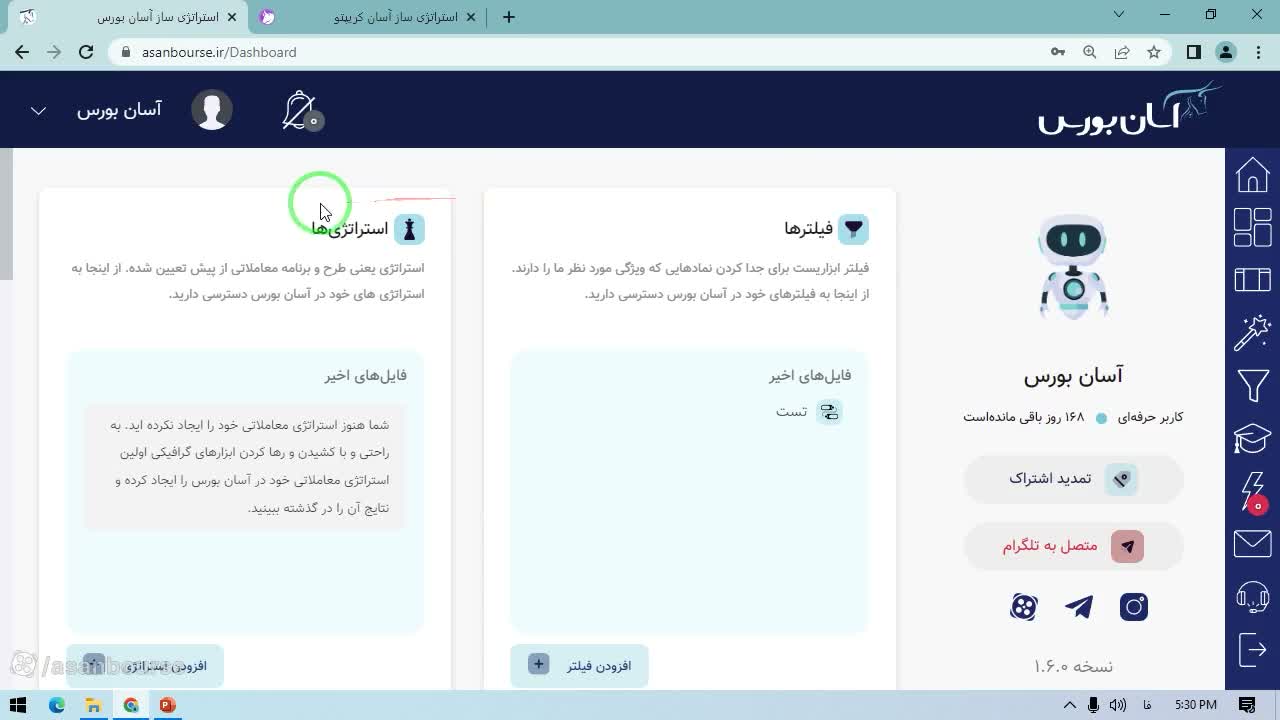1280x720 pixels.
Task: Click the address bar URL field
Action: pos(580,52)
